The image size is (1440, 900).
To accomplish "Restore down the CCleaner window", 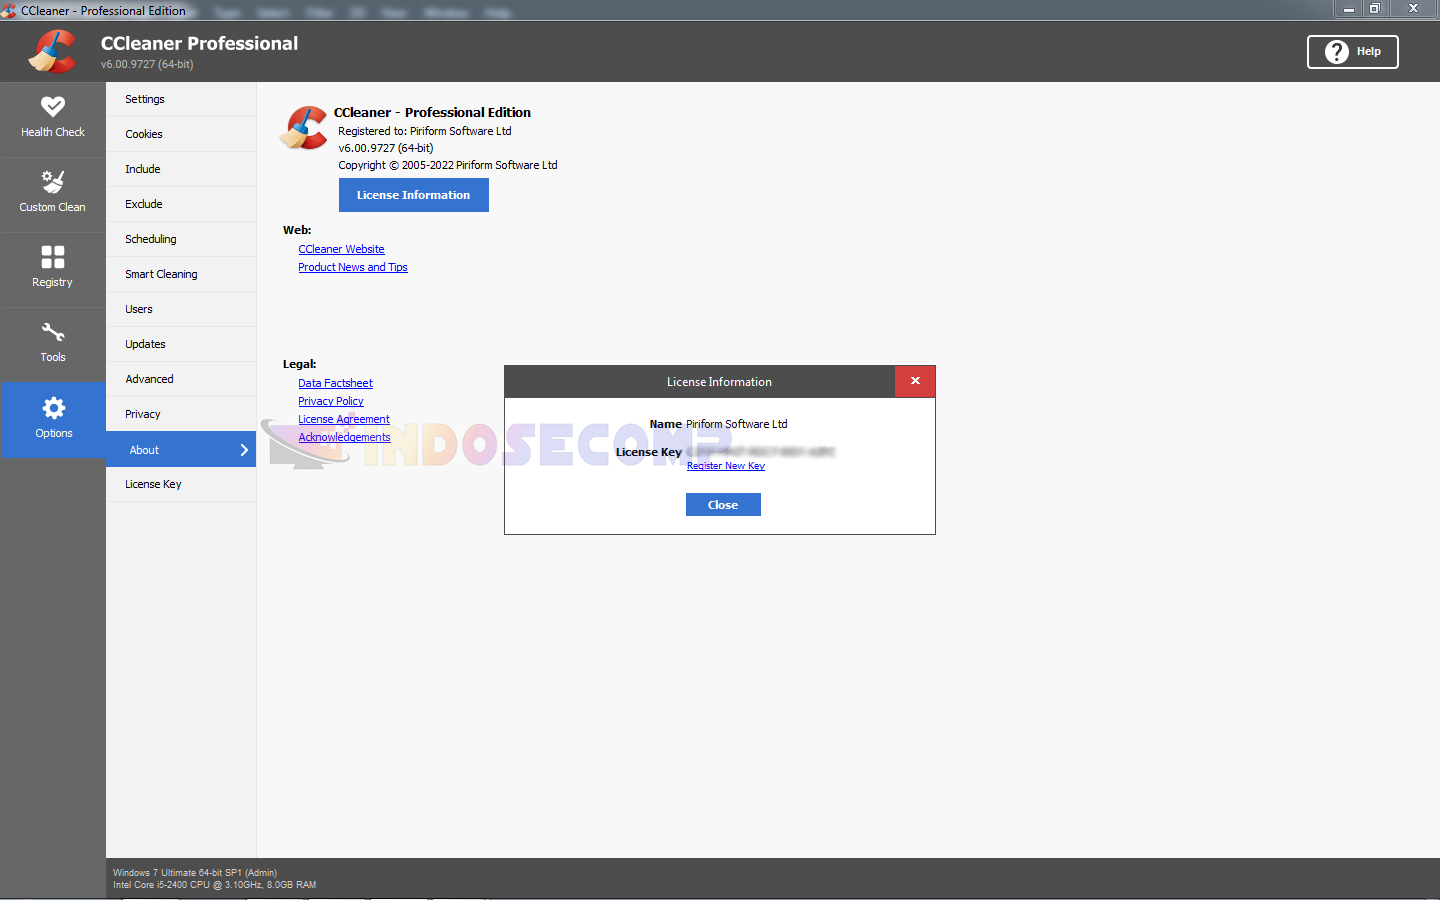I will pos(1375,9).
